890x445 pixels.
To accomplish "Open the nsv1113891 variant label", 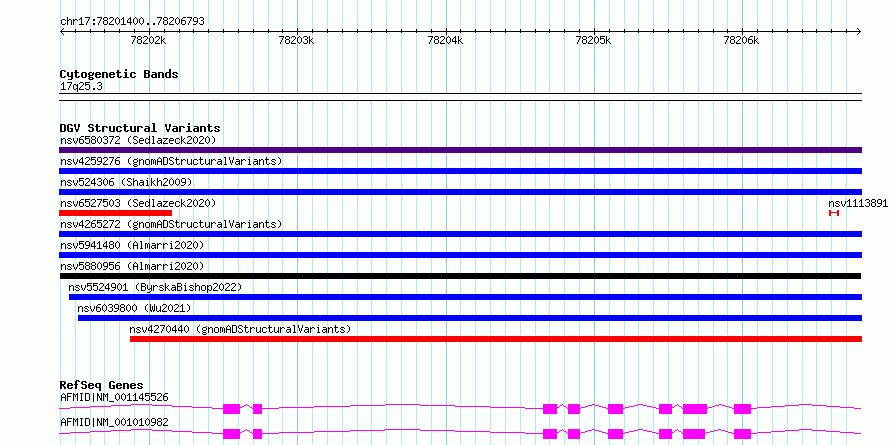I will (x=858, y=203).
